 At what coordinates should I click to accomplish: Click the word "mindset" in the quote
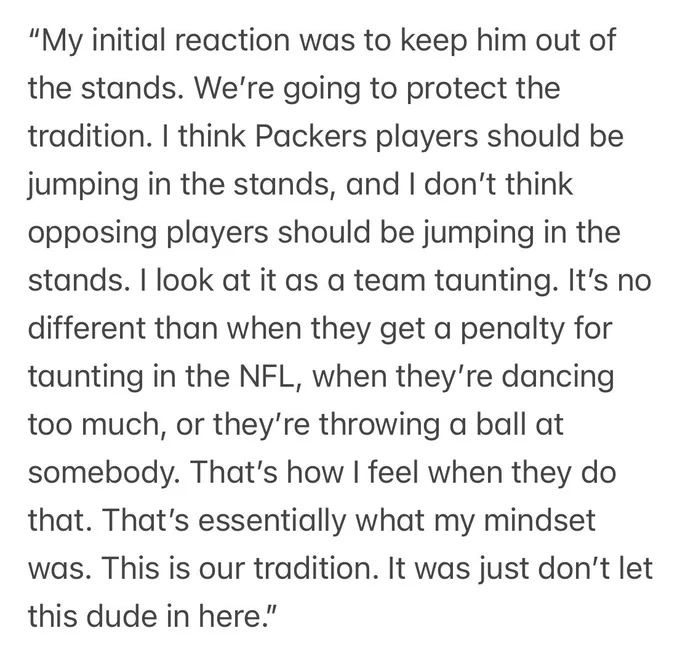pos(539,520)
